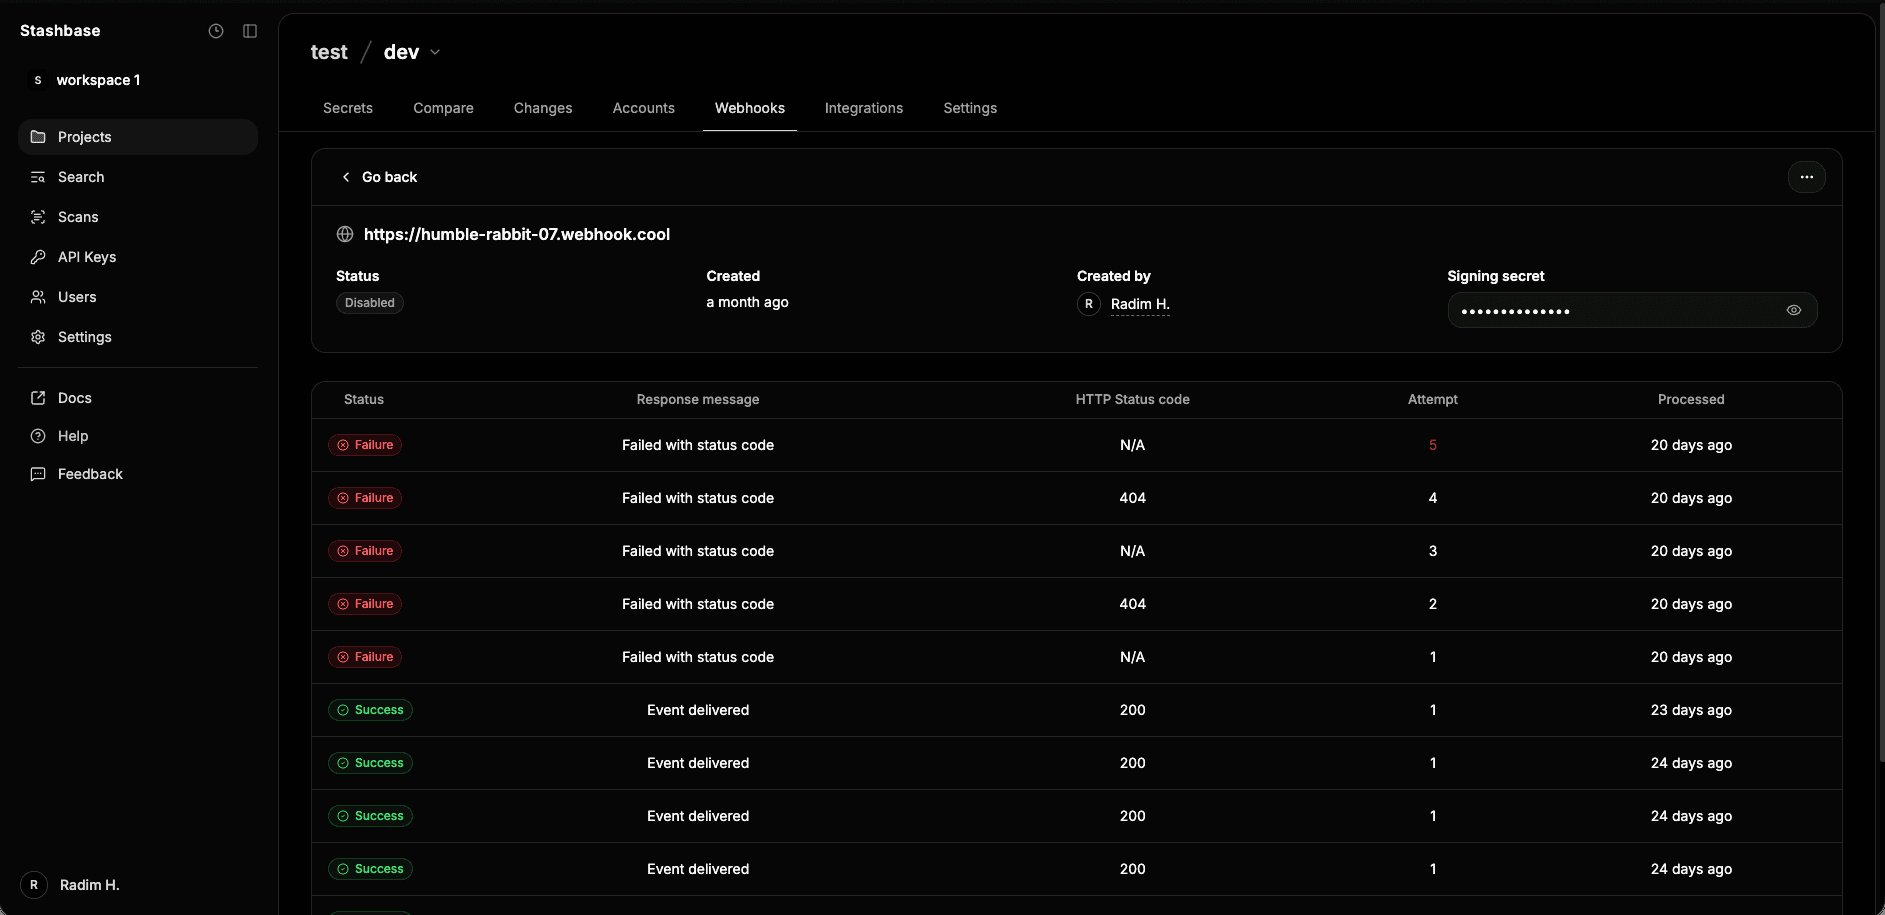Image resolution: width=1885 pixels, height=915 pixels.
Task: Switch to the Compare tab
Action: coord(444,108)
